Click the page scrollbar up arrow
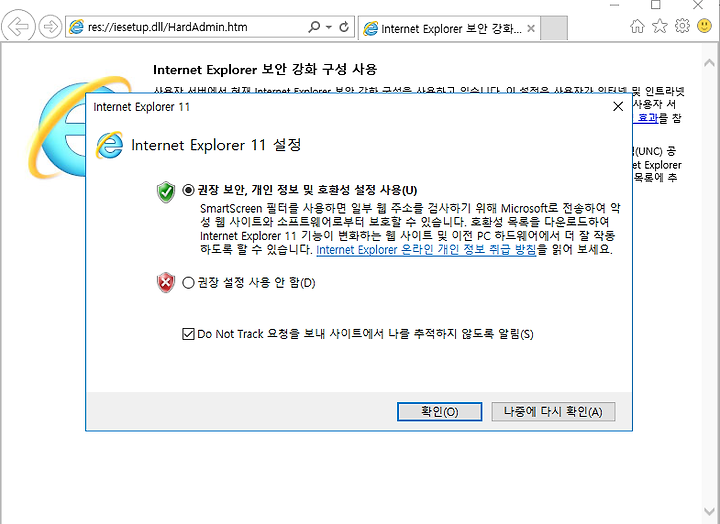 [709, 63]
